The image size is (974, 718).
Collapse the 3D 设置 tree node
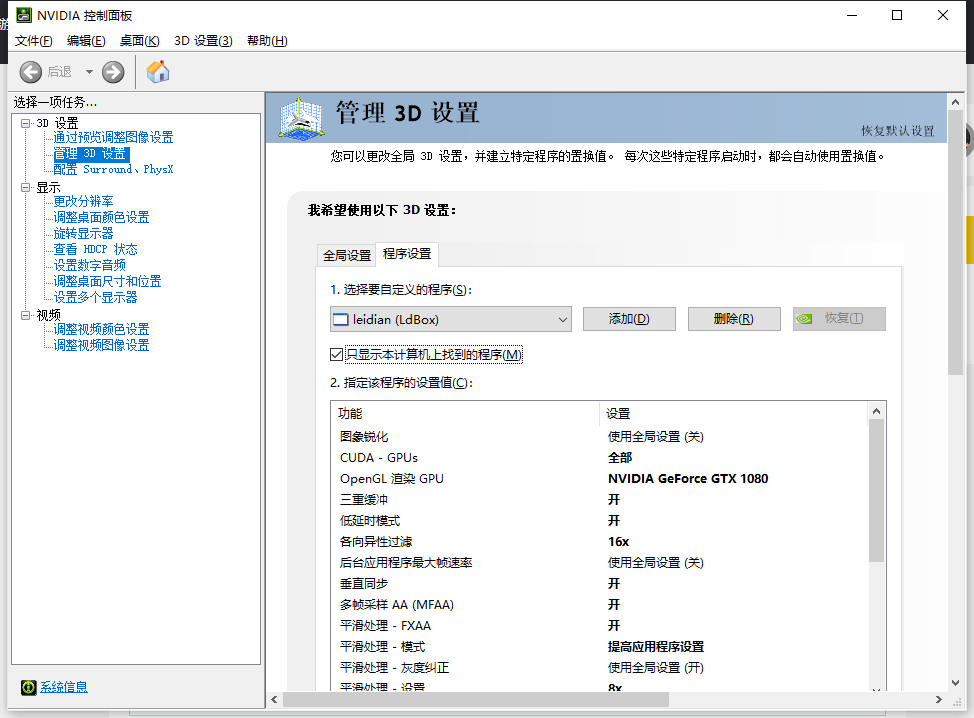pos(26,123)
